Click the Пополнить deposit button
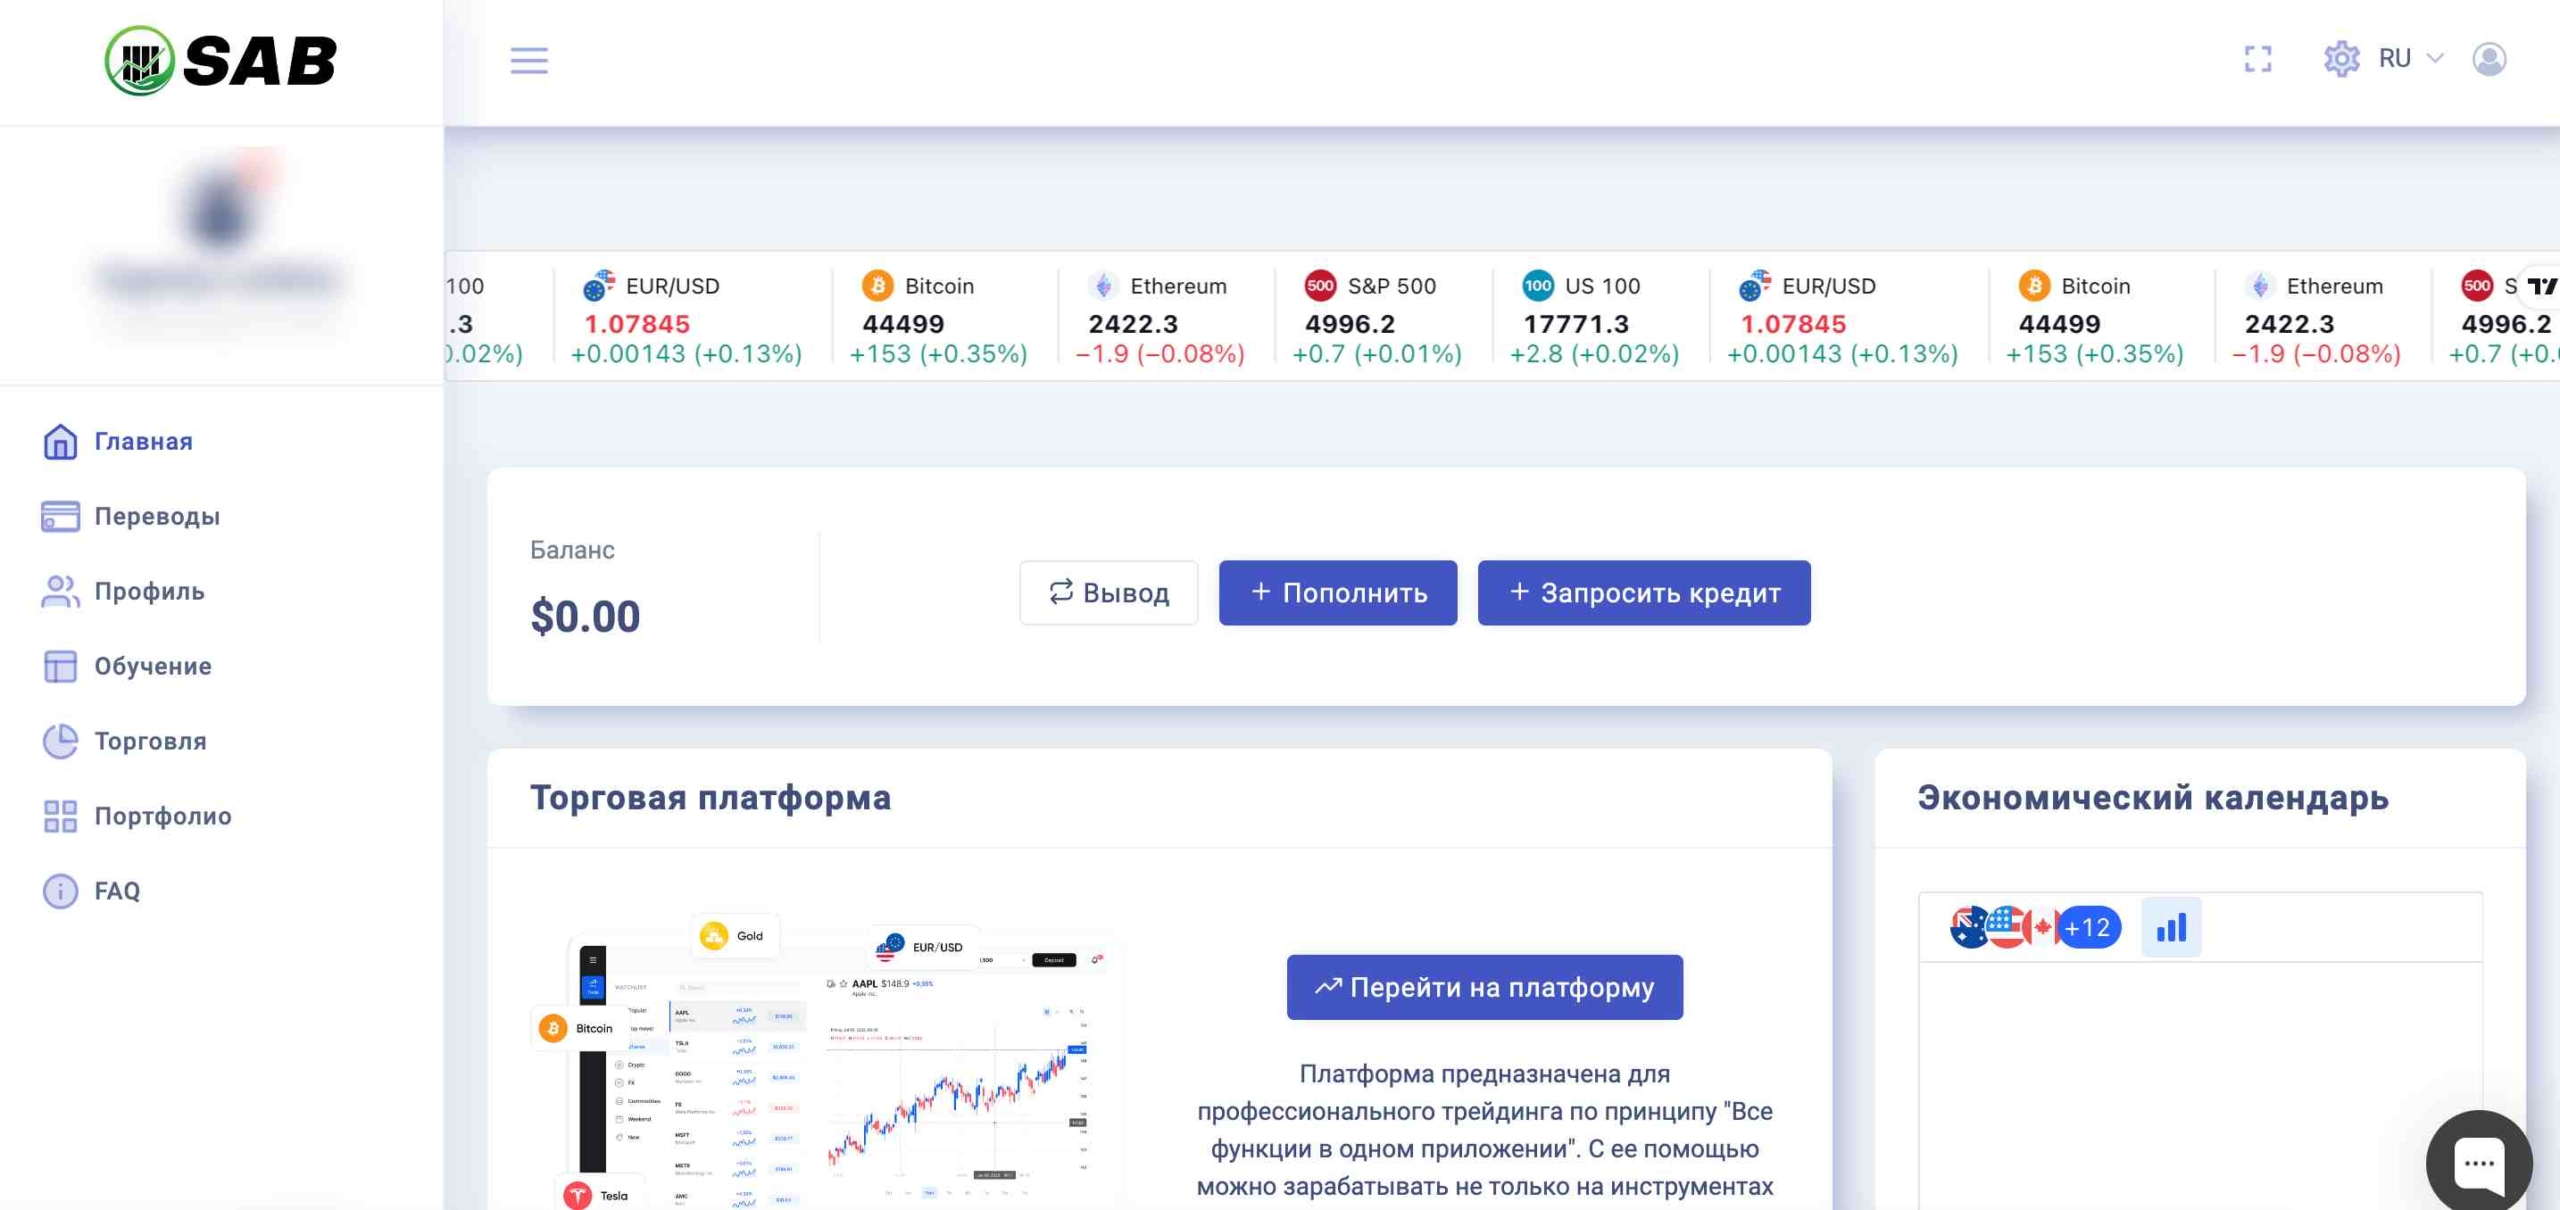This screenshot has height=1210, width=2560. click(x=1337, y=593)
